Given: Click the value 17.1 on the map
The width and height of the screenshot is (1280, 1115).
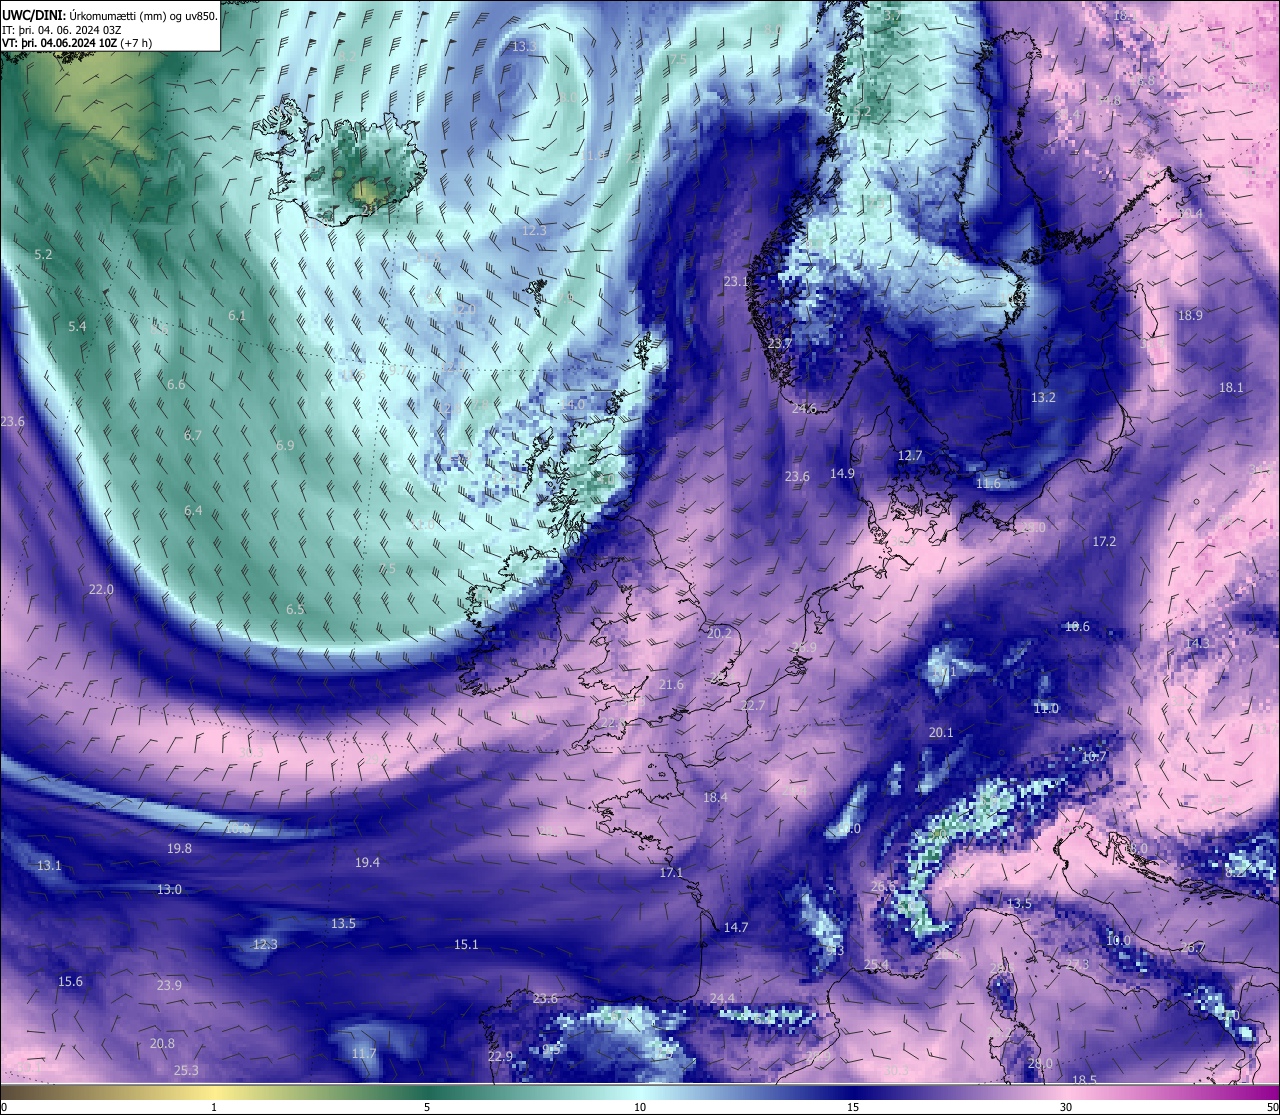Looking at the screenshot, I should (x=671, y=872).
